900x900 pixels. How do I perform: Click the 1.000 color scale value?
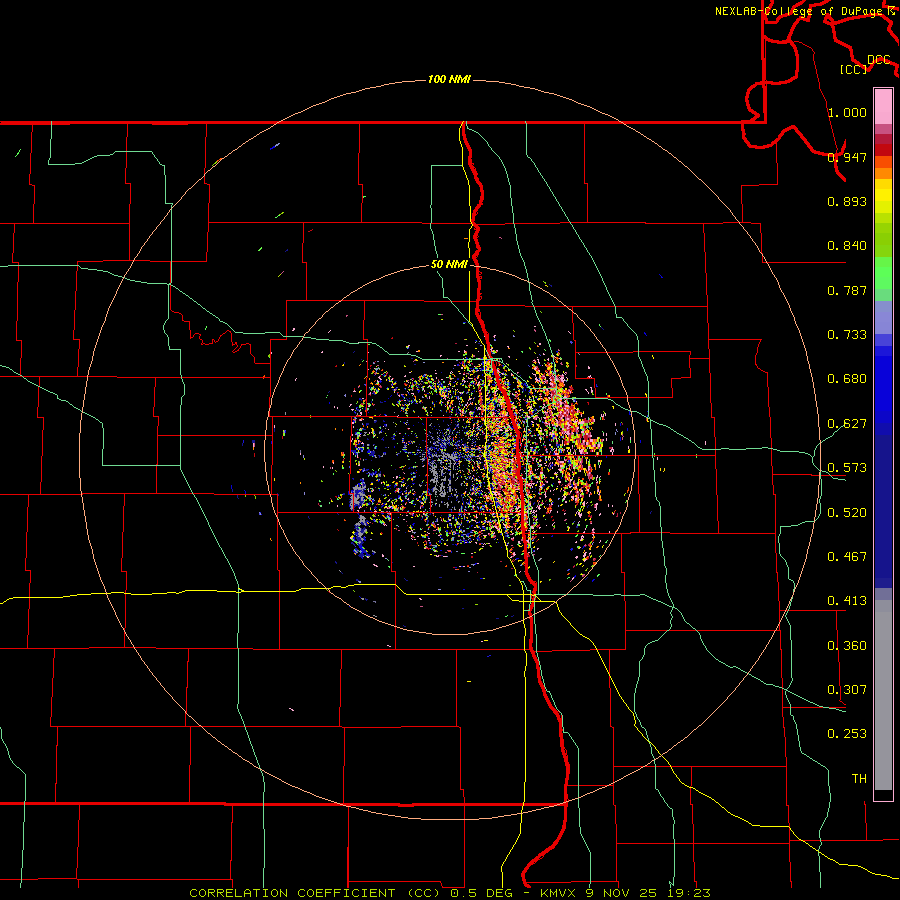tap(847, 112)
